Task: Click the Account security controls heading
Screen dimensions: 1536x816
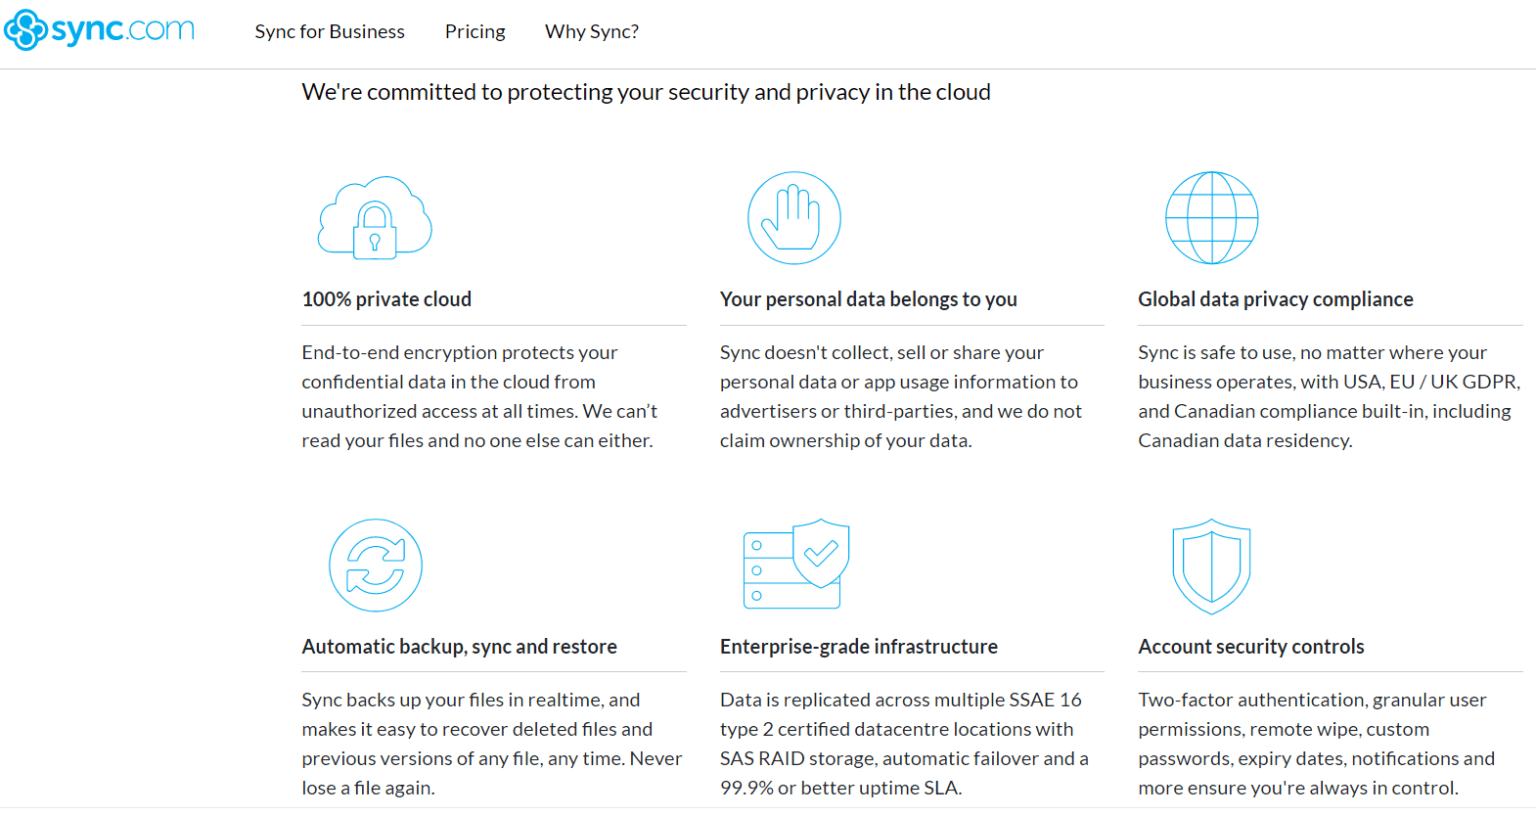Action: (x=1251, y=646)
